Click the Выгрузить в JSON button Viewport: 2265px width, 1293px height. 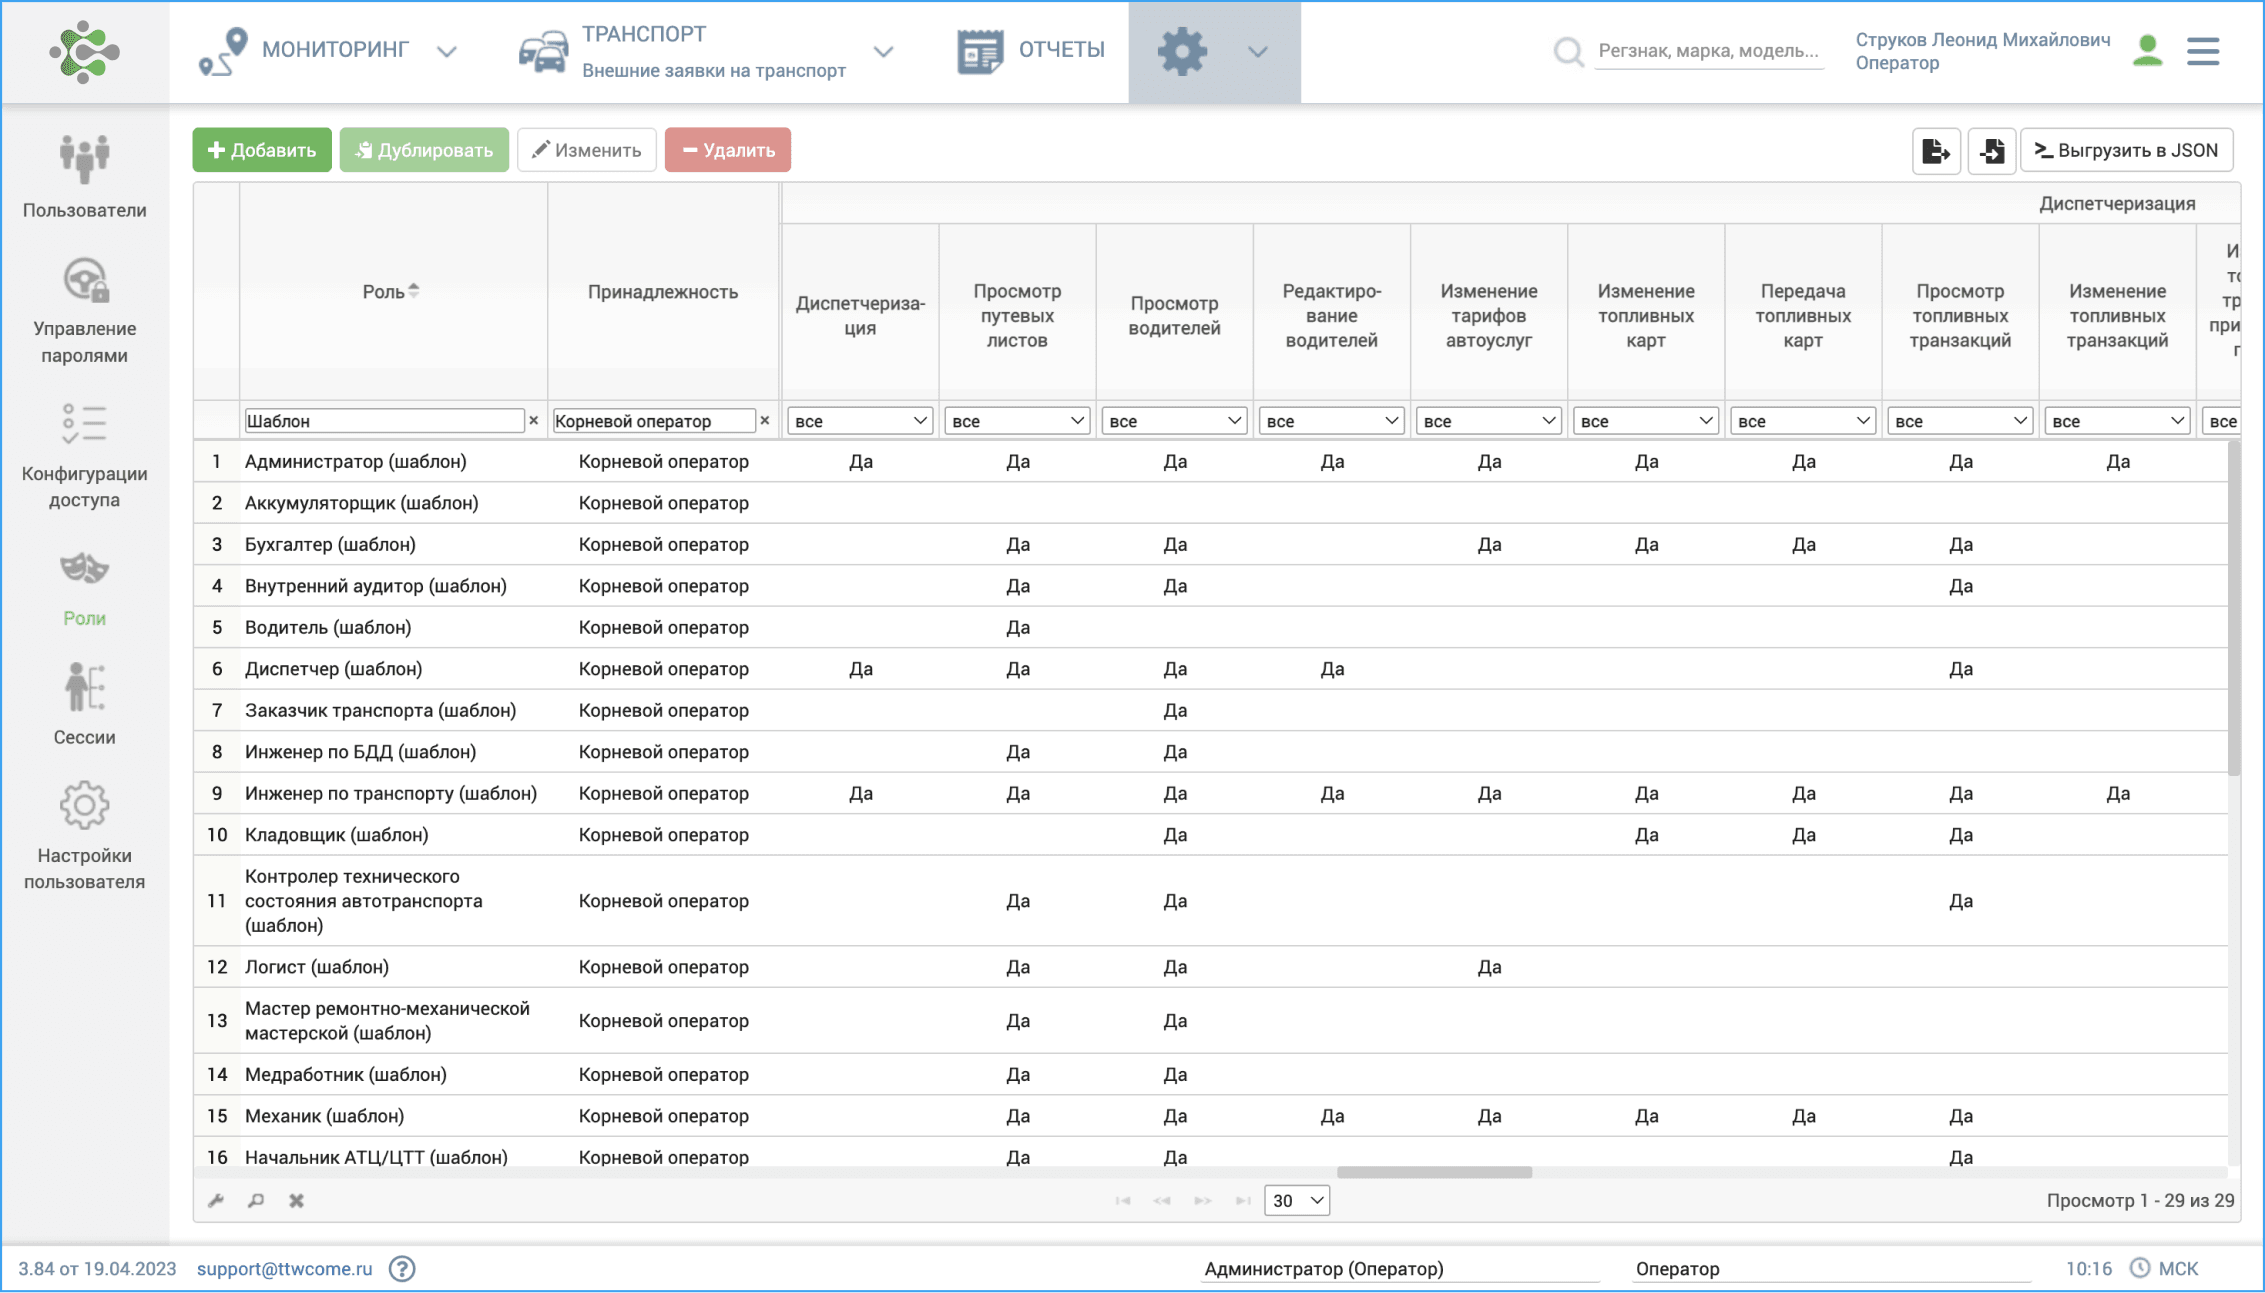(2126, 150)
